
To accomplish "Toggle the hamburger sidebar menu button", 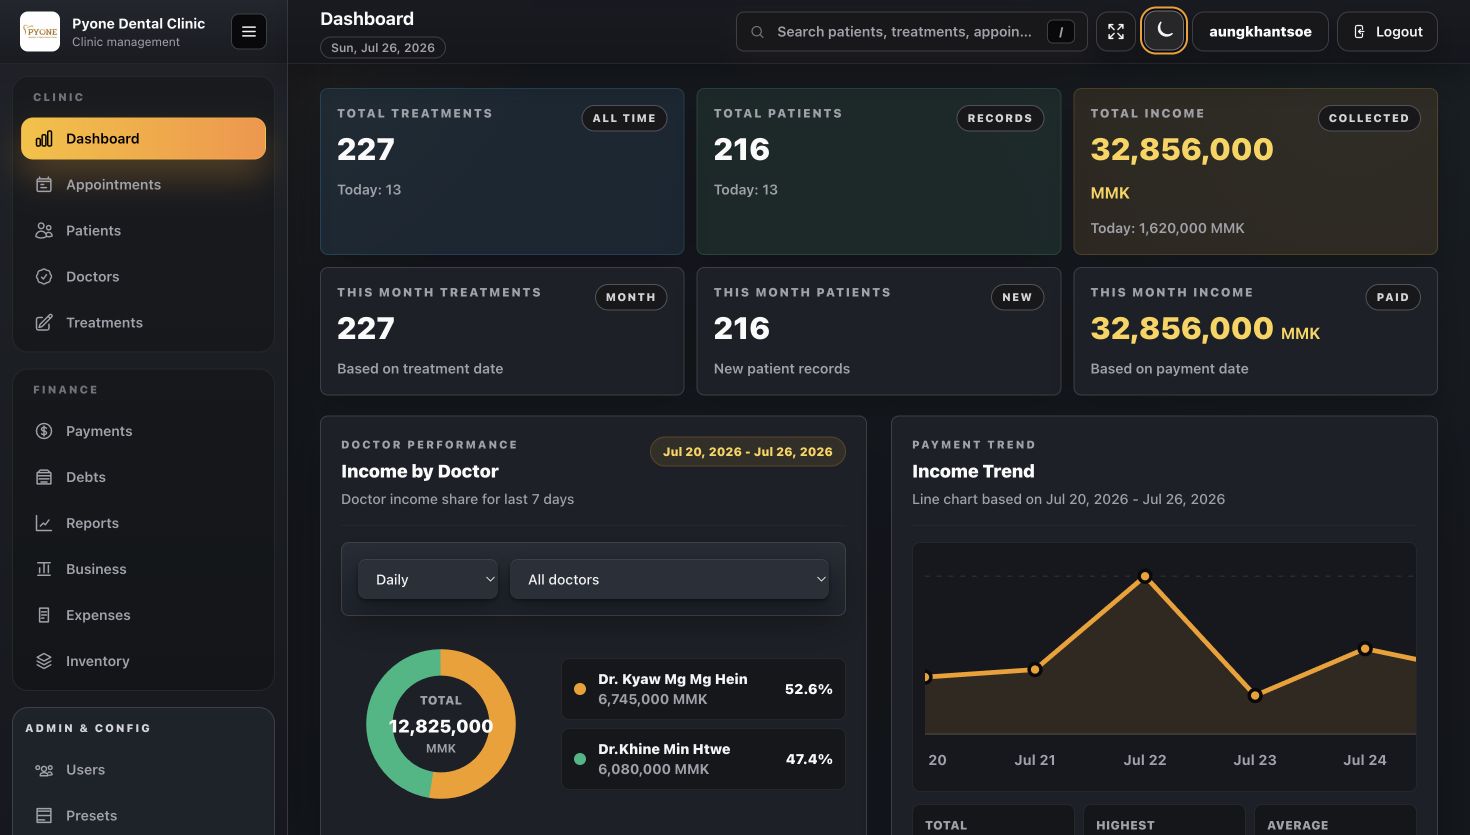I will tap(249, 32).
